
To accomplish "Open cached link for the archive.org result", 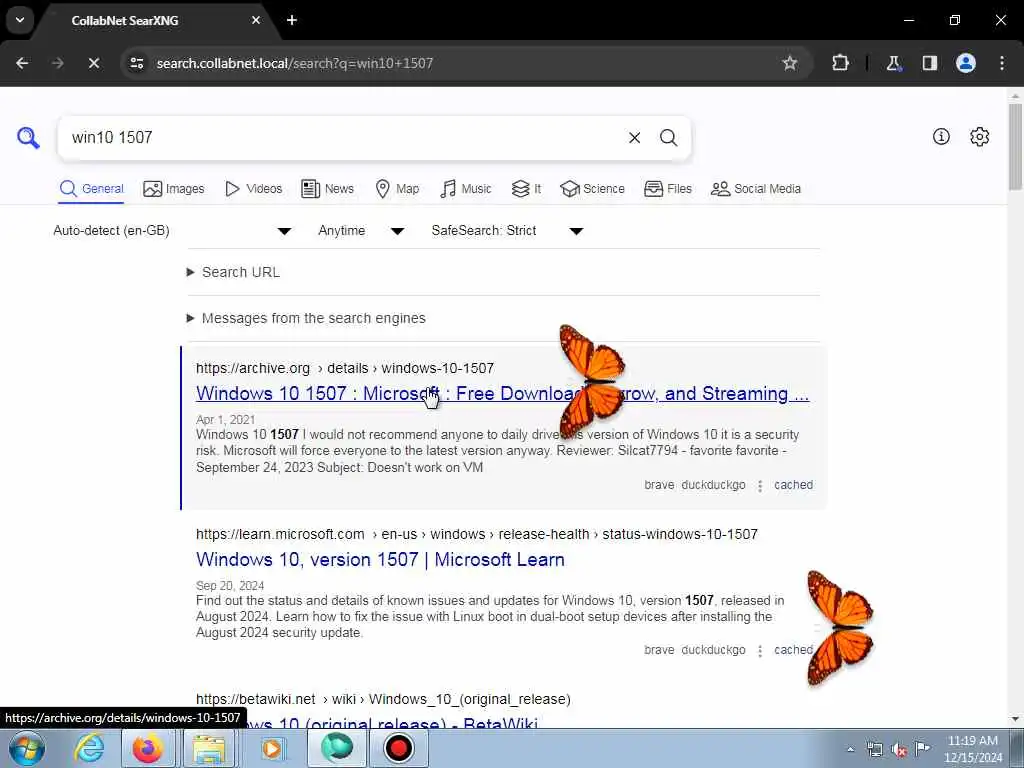I will (x=793, y=485).
